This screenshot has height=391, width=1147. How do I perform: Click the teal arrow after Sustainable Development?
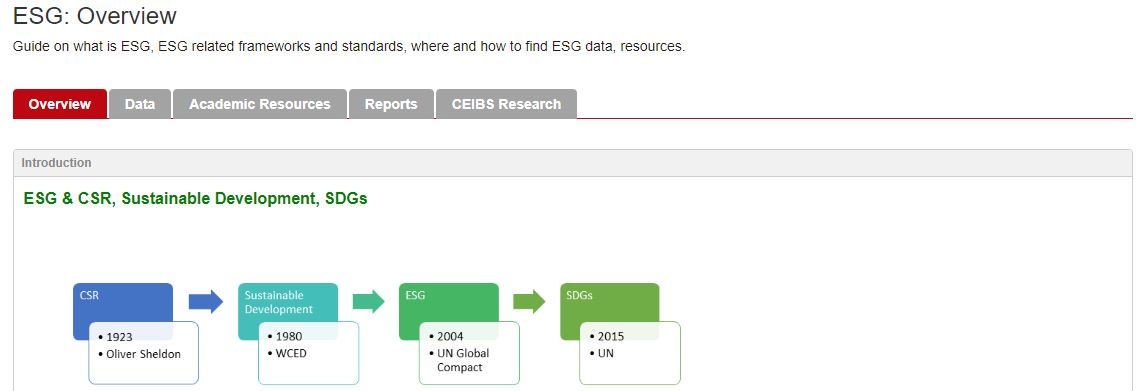369,301
